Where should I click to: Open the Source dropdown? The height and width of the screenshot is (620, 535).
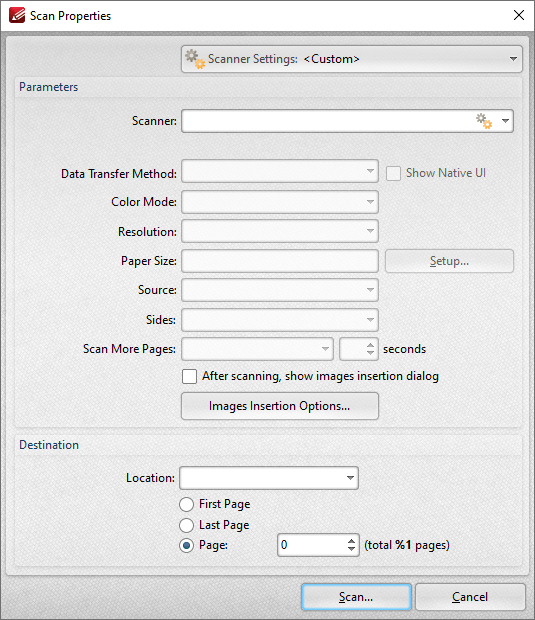[280, 290]
